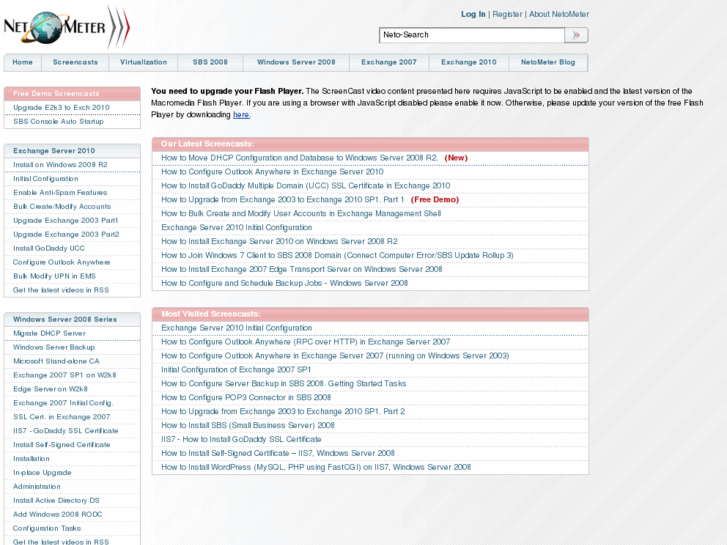Open Migrate DHCP Server sidebar link
The width and height of the screenshot is (727, 545).
(x=49, y=333)
